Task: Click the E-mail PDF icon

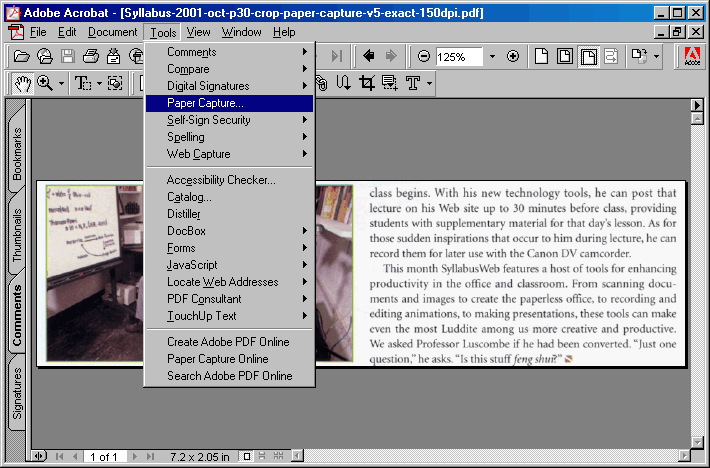Action: click(113, 56)
